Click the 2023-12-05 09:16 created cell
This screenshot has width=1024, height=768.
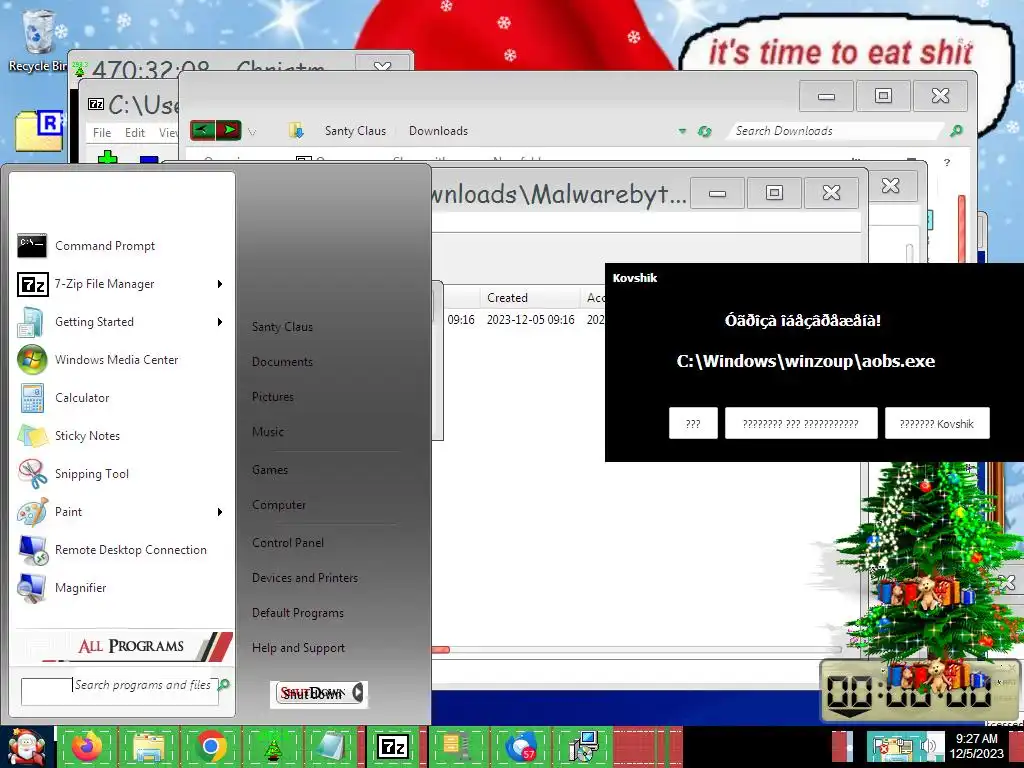(x=530, y=320)
